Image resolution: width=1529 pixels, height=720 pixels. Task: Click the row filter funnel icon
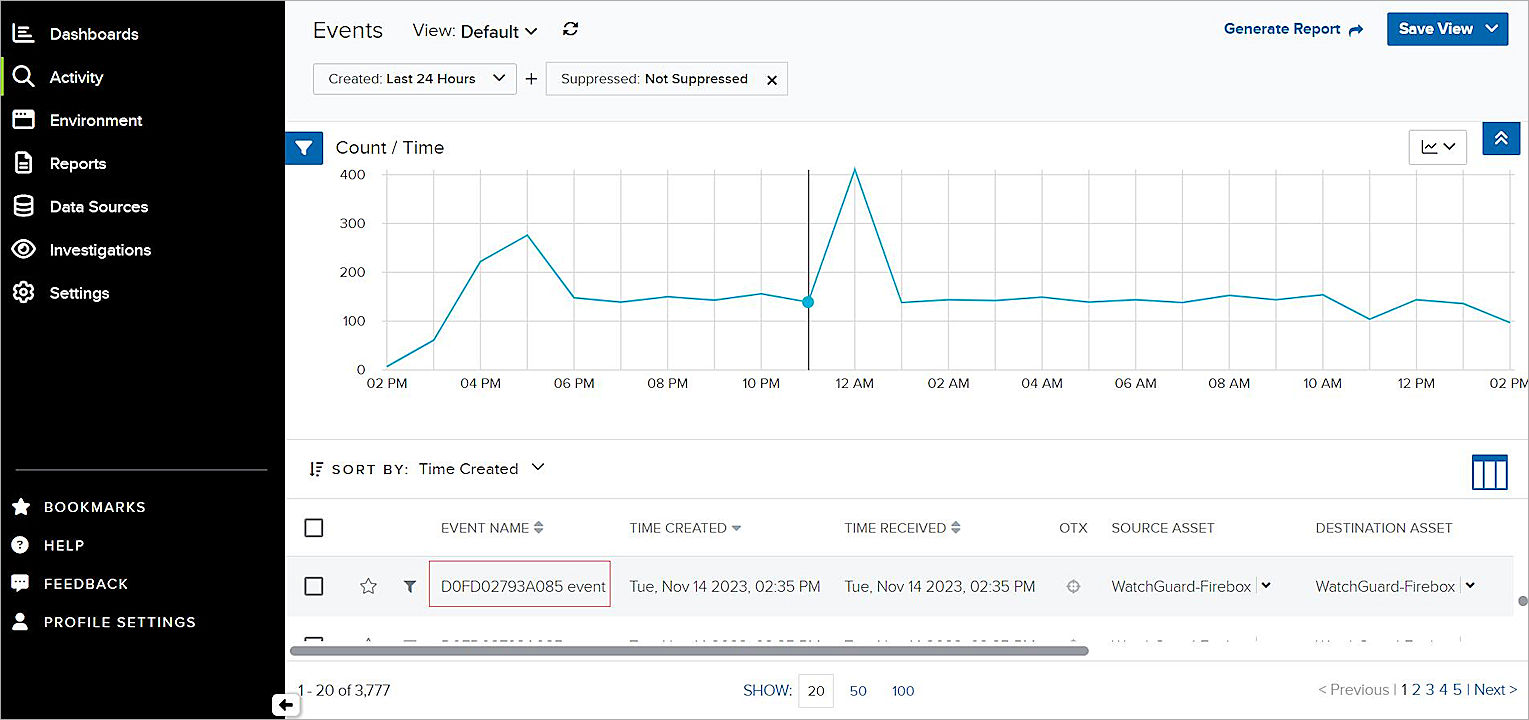(x=410, y=587)
